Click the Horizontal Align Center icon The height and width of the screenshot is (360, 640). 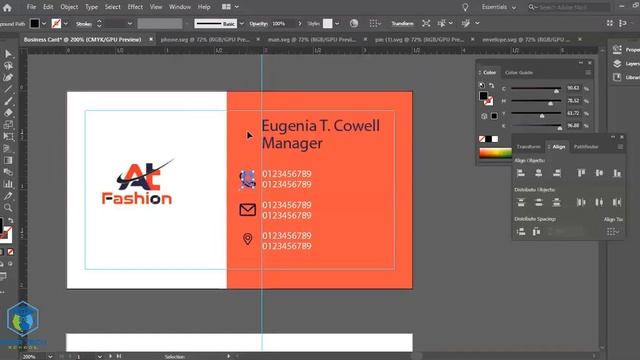(x=539, y=173)
